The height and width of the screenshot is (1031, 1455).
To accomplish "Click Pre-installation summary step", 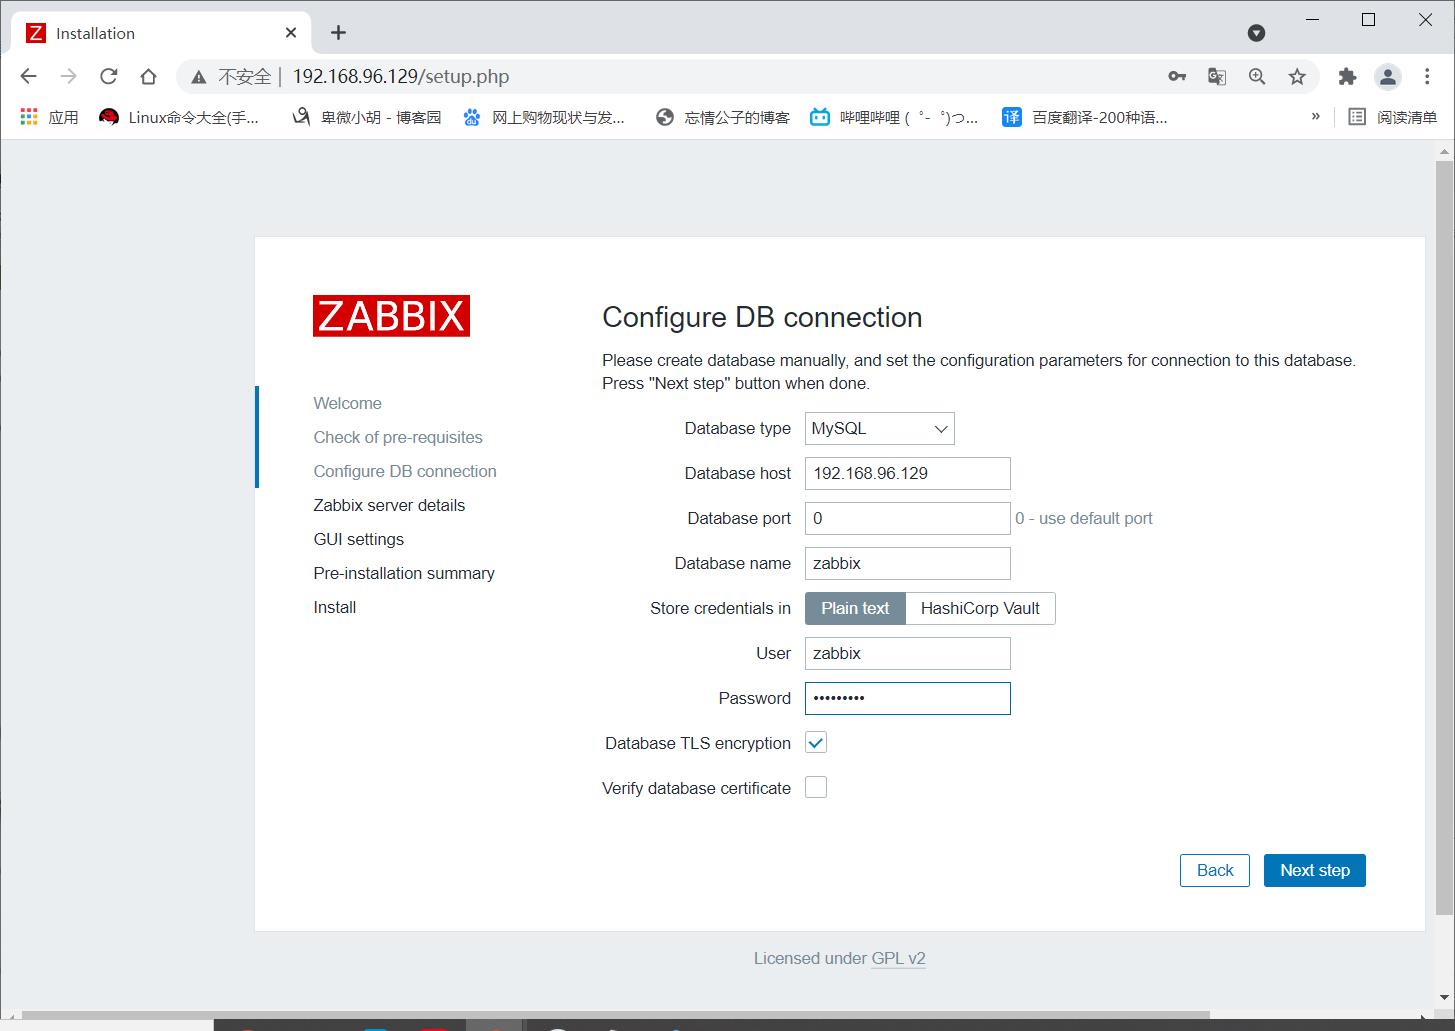I will (404, 573).
